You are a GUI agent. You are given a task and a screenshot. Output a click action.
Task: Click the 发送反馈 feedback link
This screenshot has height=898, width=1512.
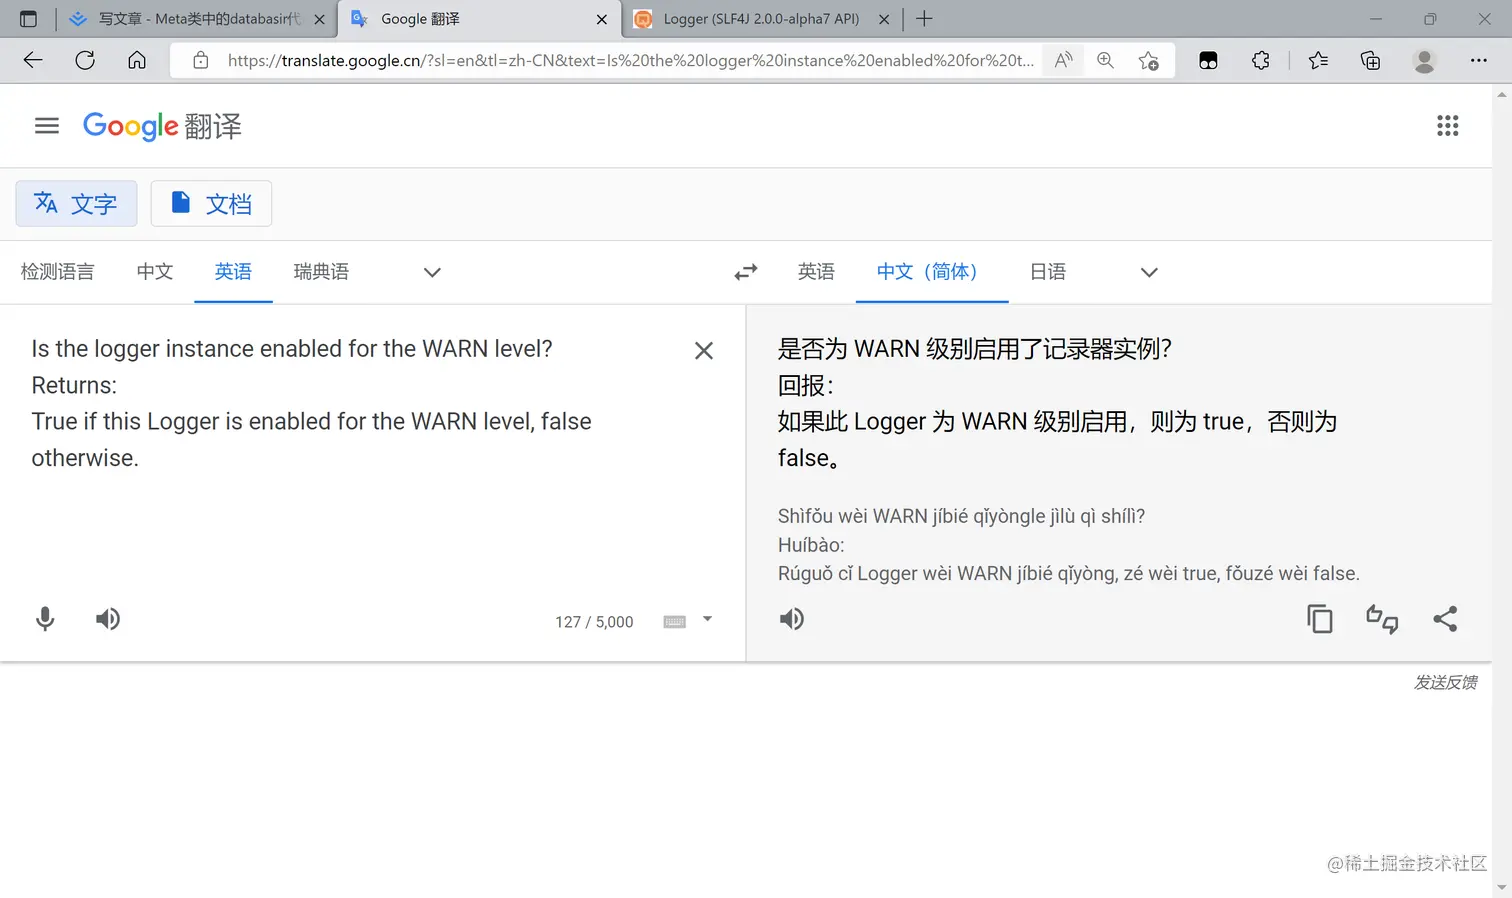[1445, 682]
